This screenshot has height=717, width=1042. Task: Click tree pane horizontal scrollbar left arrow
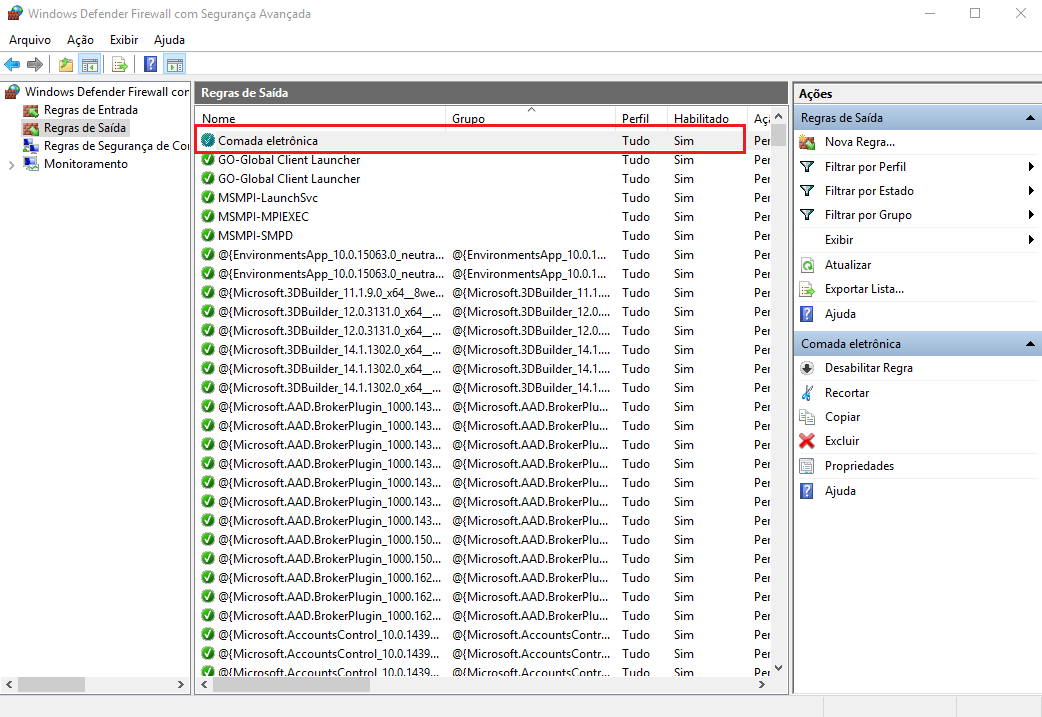[9, 684]
